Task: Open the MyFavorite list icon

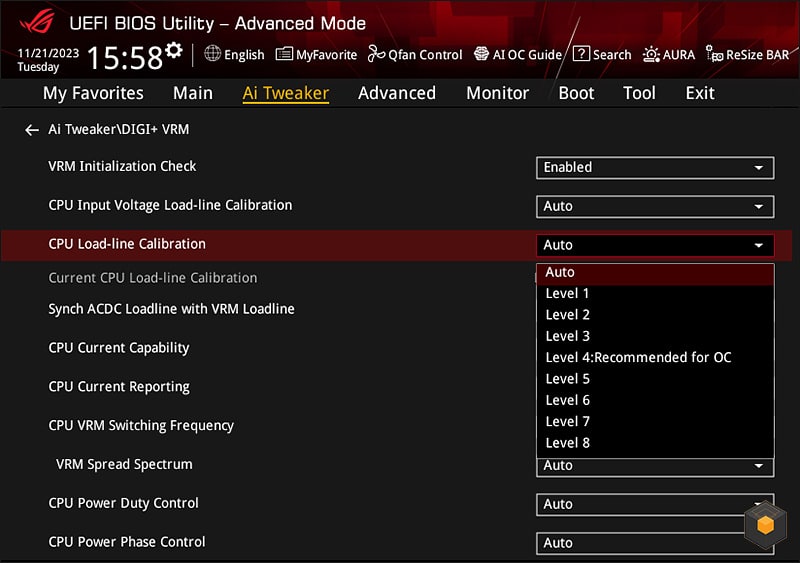Action: [284, 54]
